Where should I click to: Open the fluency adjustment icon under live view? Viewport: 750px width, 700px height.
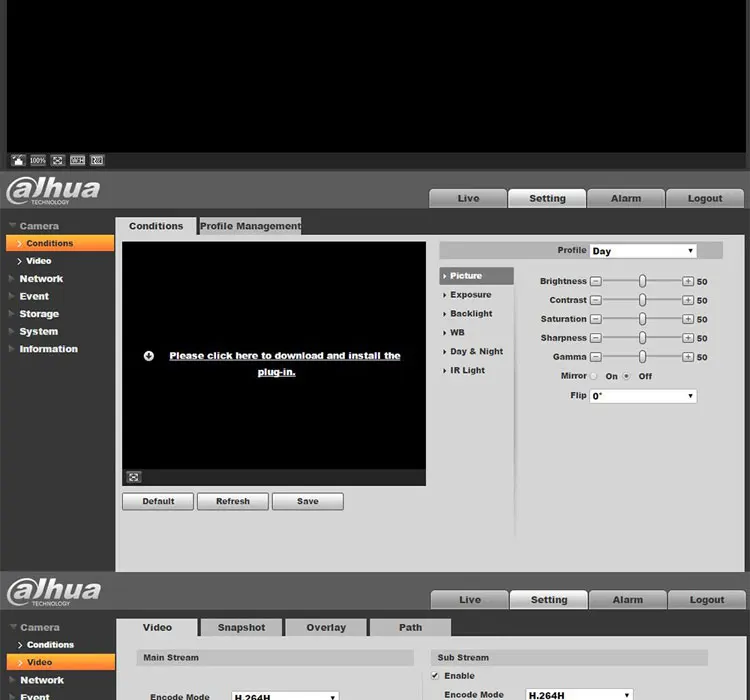coord(97,160)
